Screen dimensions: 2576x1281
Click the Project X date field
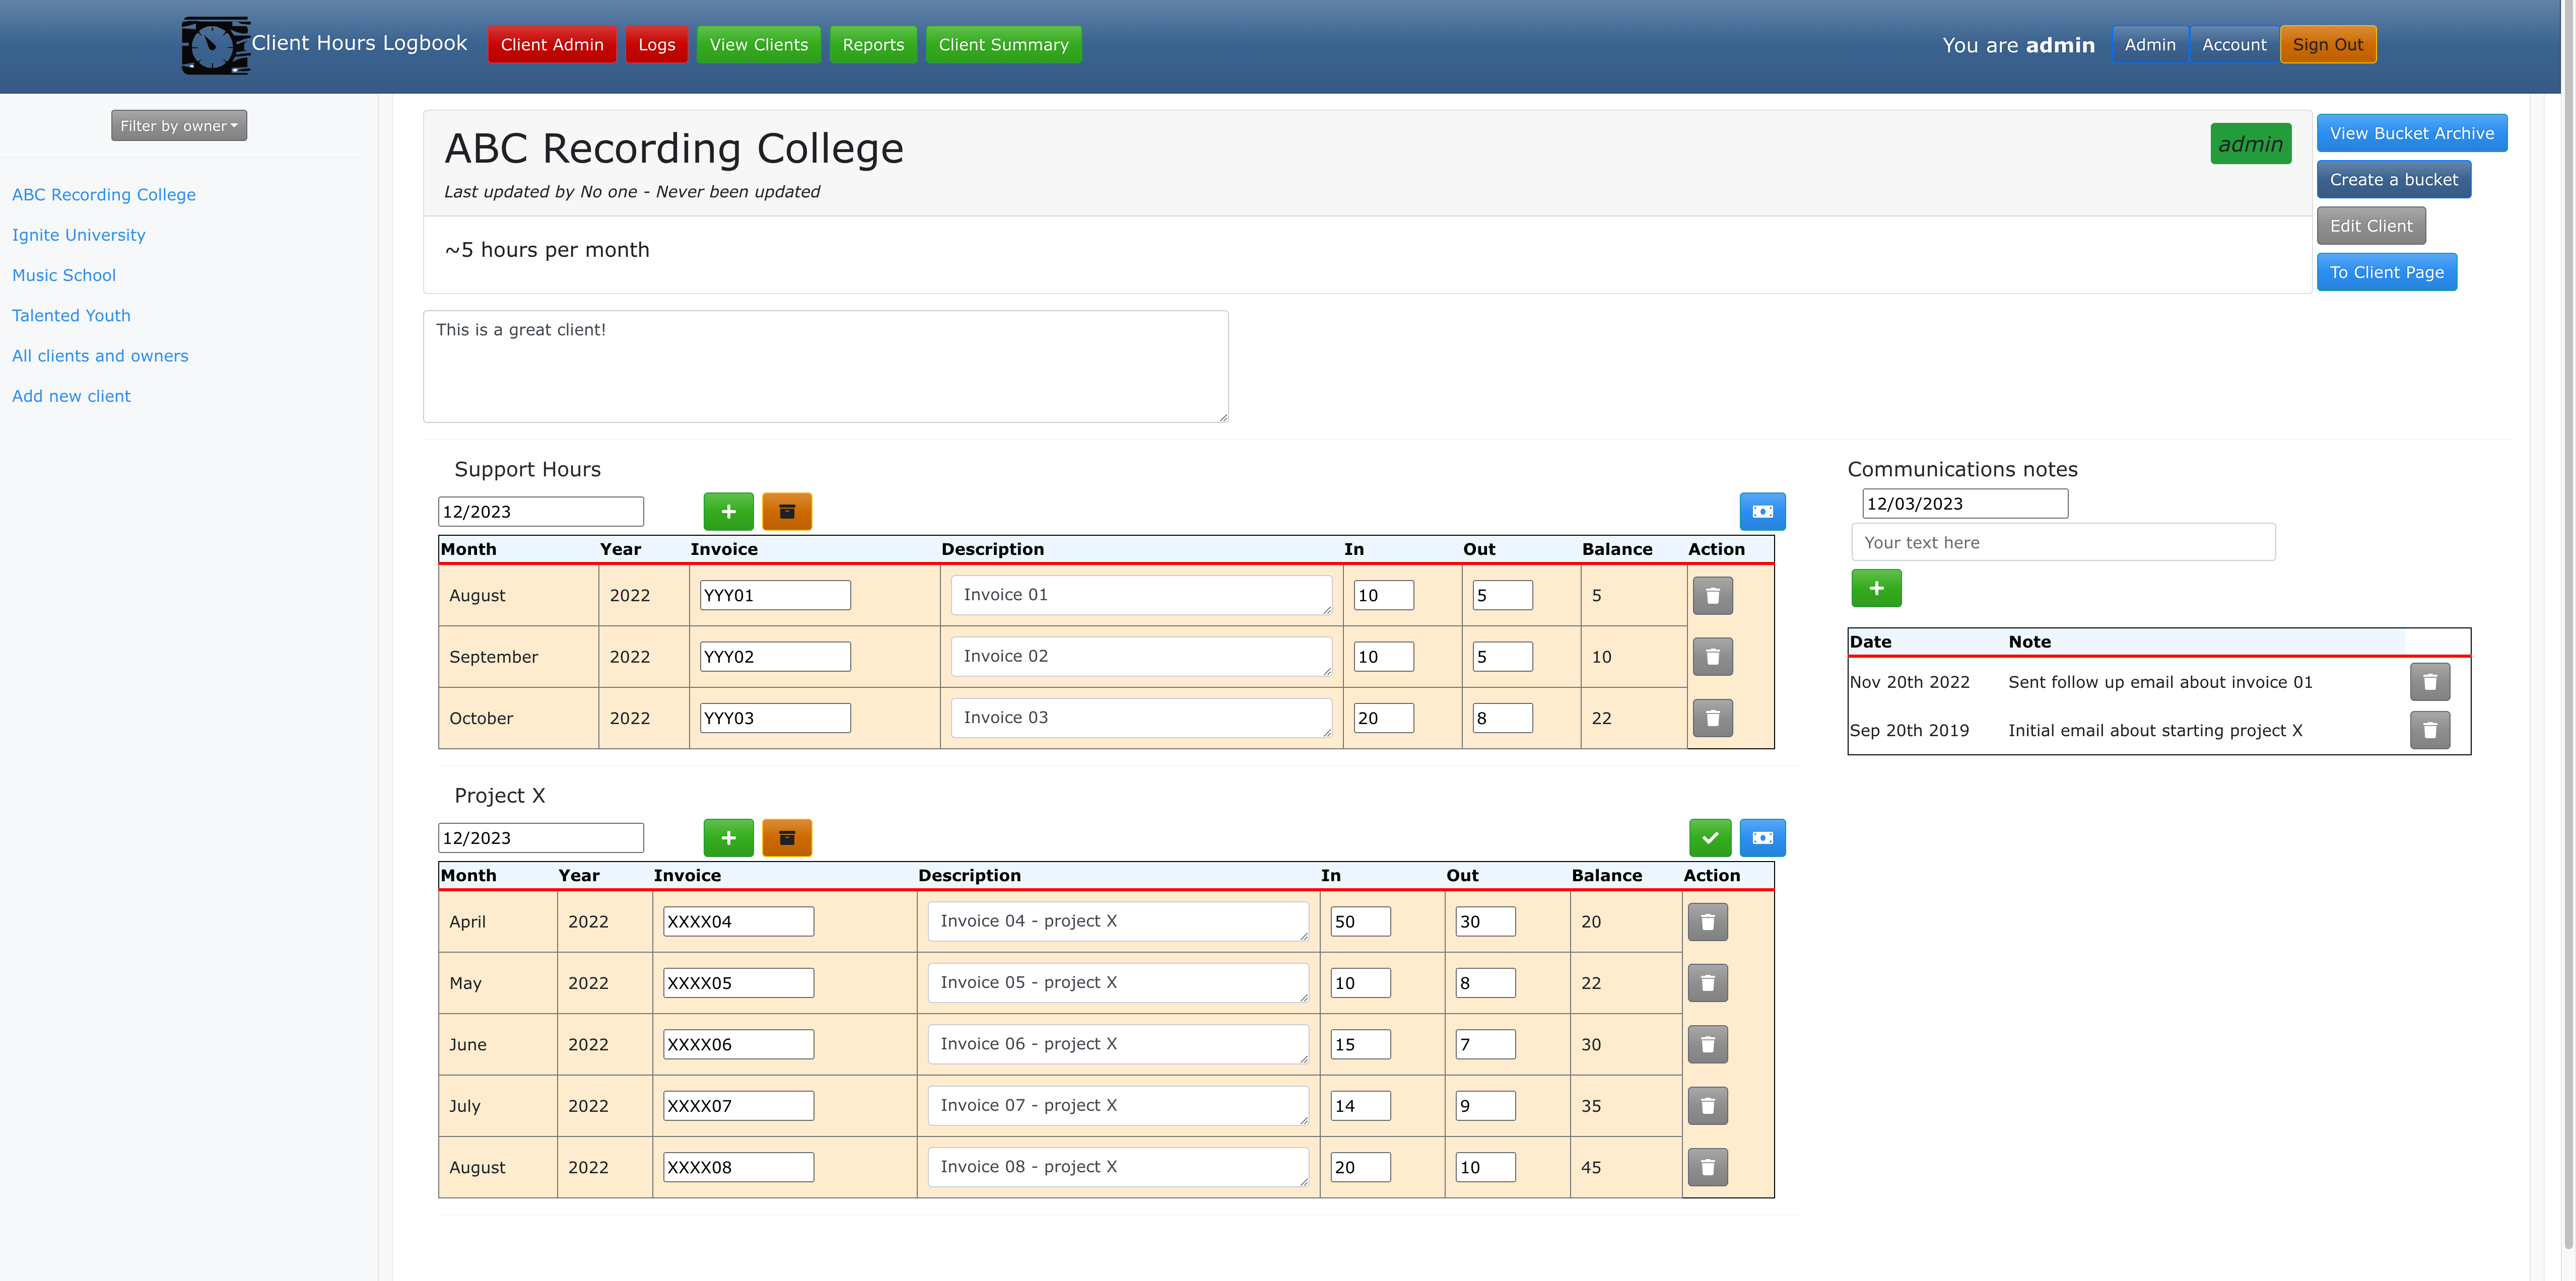pos(540,837)
